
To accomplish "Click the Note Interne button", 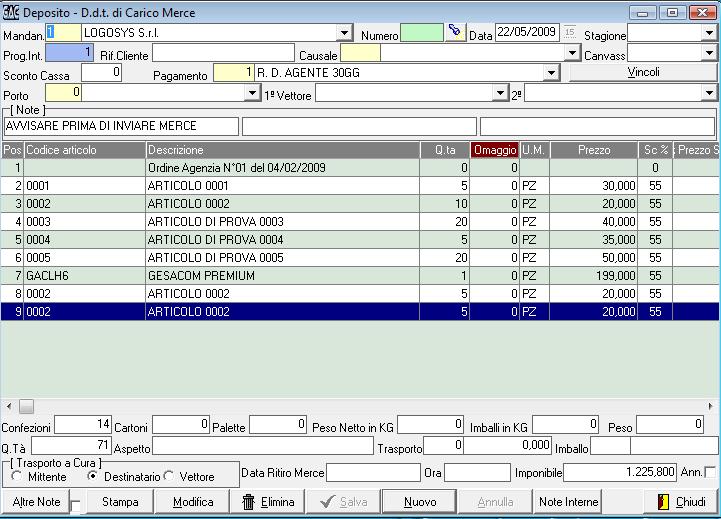I will (x=568, y=502).
